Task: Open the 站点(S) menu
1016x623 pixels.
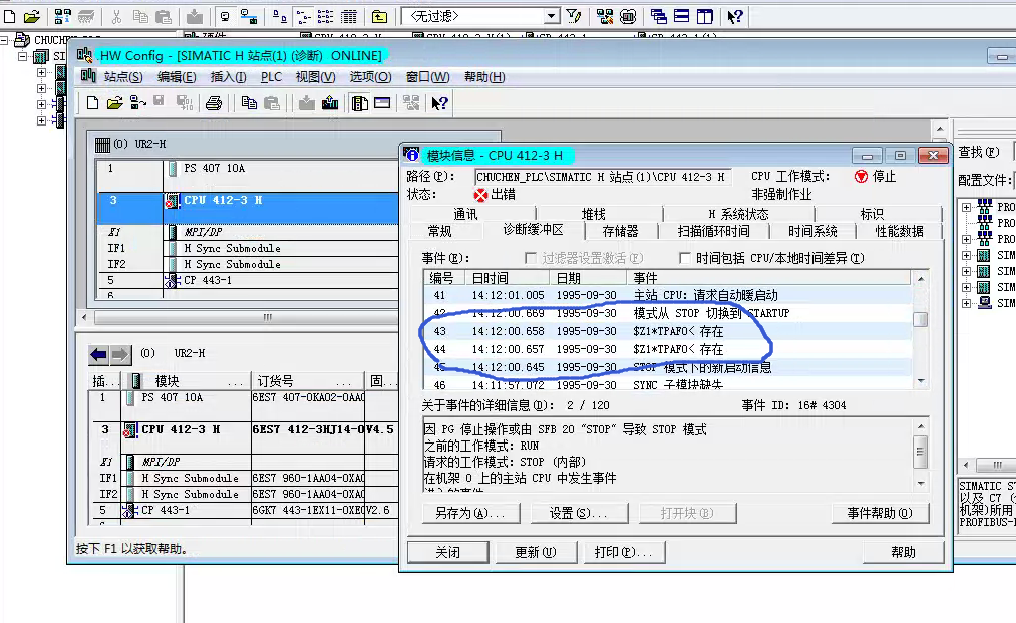Action: pos(123,77)
